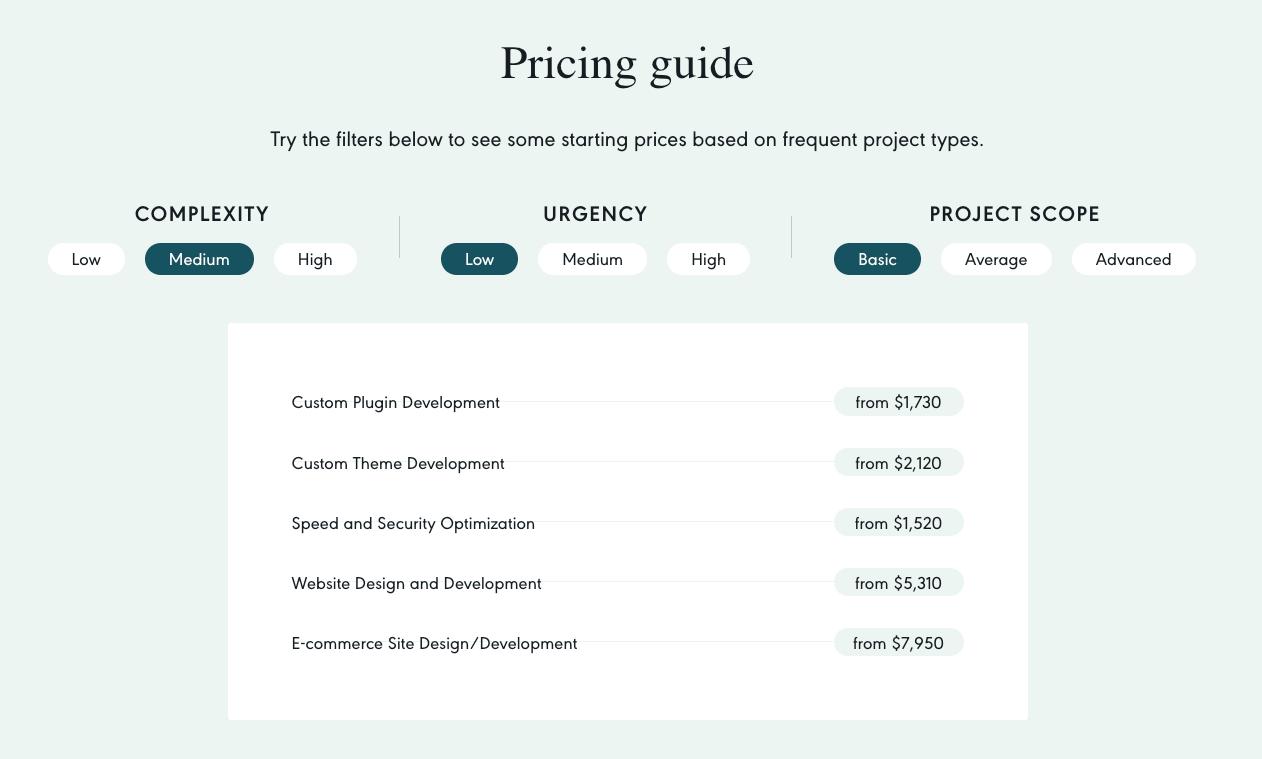This screenshot has height=759, width=1262.
Task: Open Website Design and Development details
Action: 416,583
